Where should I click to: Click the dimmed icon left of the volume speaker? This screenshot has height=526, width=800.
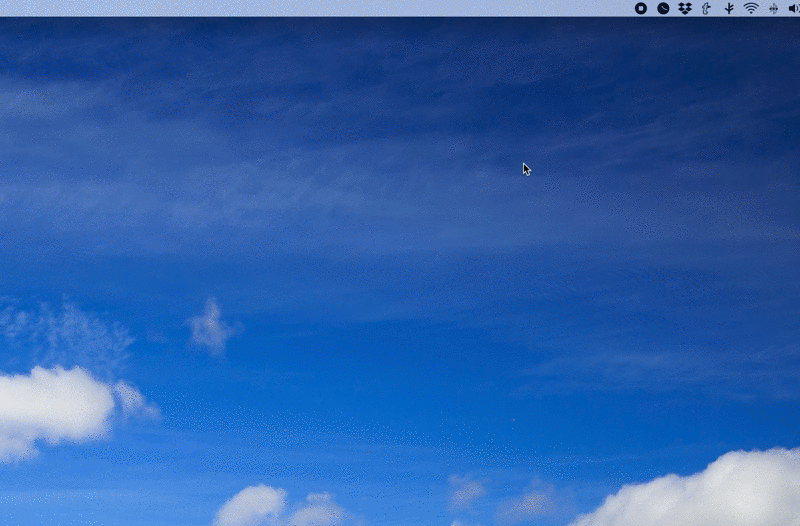(773, 8)
